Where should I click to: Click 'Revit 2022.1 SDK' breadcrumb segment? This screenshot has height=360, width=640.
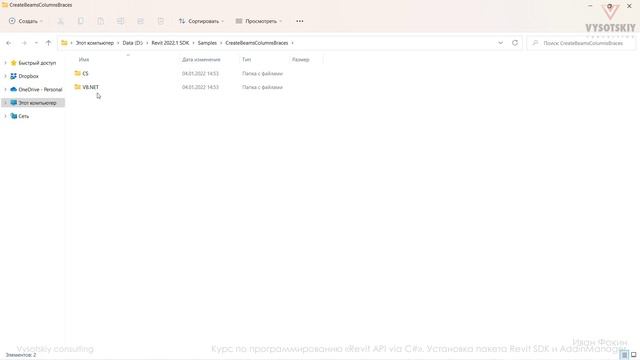(170, 43)
